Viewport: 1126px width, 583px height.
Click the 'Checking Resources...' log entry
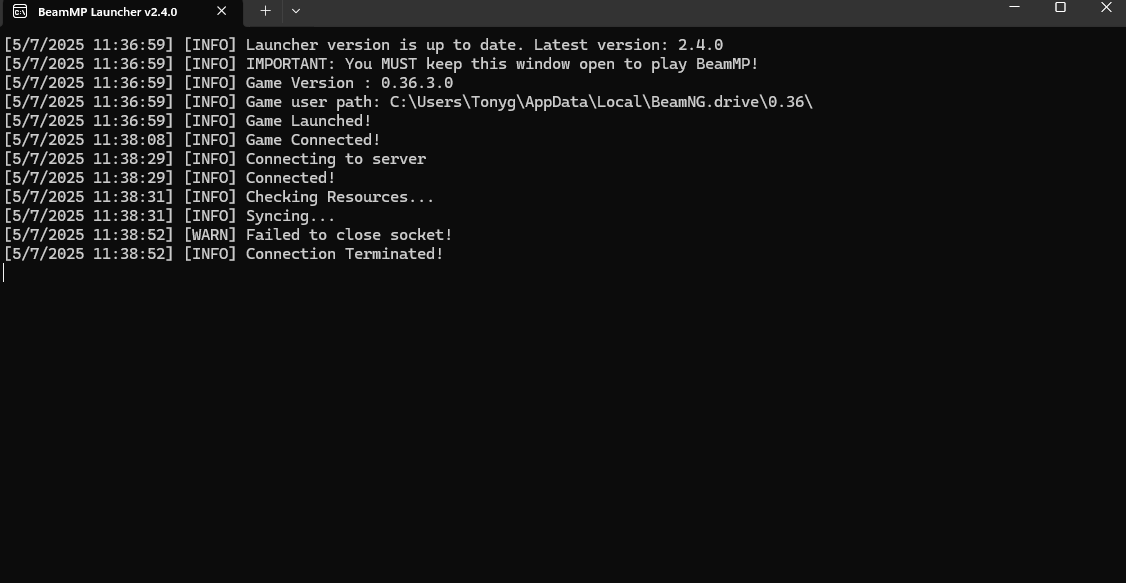click(340, 197)
